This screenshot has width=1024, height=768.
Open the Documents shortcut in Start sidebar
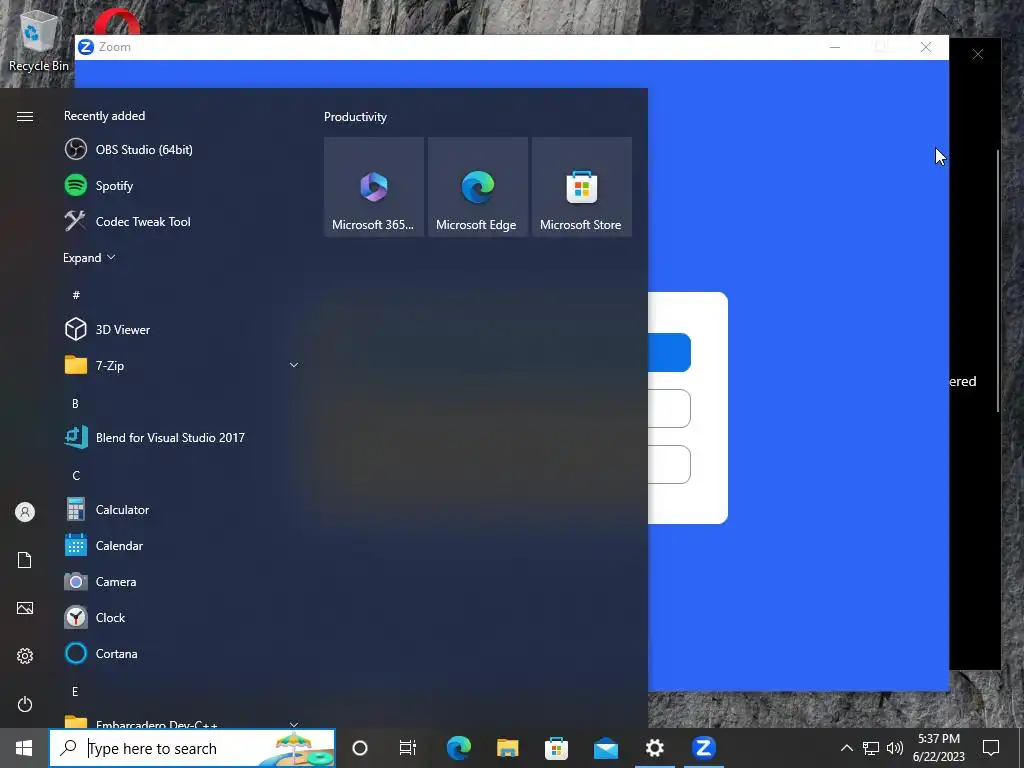coord(25,560)
